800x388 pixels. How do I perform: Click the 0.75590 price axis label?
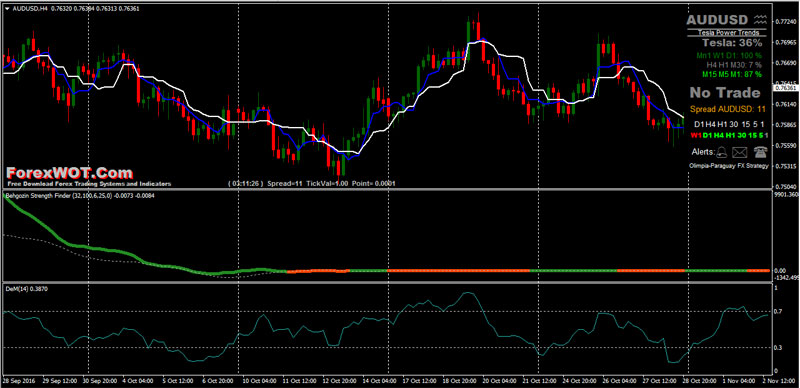[x=786, y=146]
